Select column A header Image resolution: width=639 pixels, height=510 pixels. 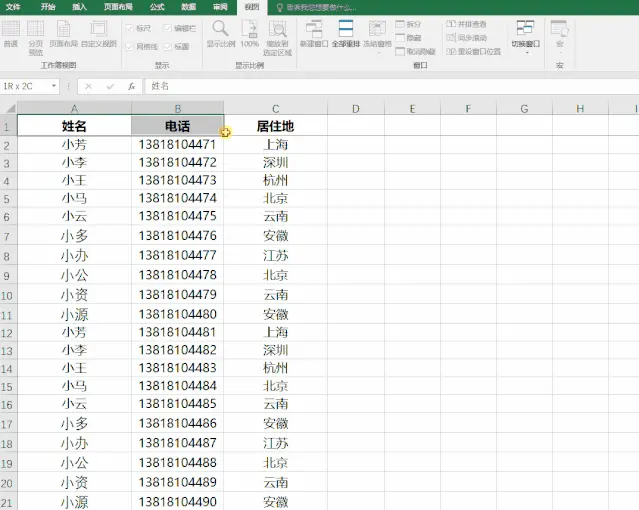click(x=74, y=108)
